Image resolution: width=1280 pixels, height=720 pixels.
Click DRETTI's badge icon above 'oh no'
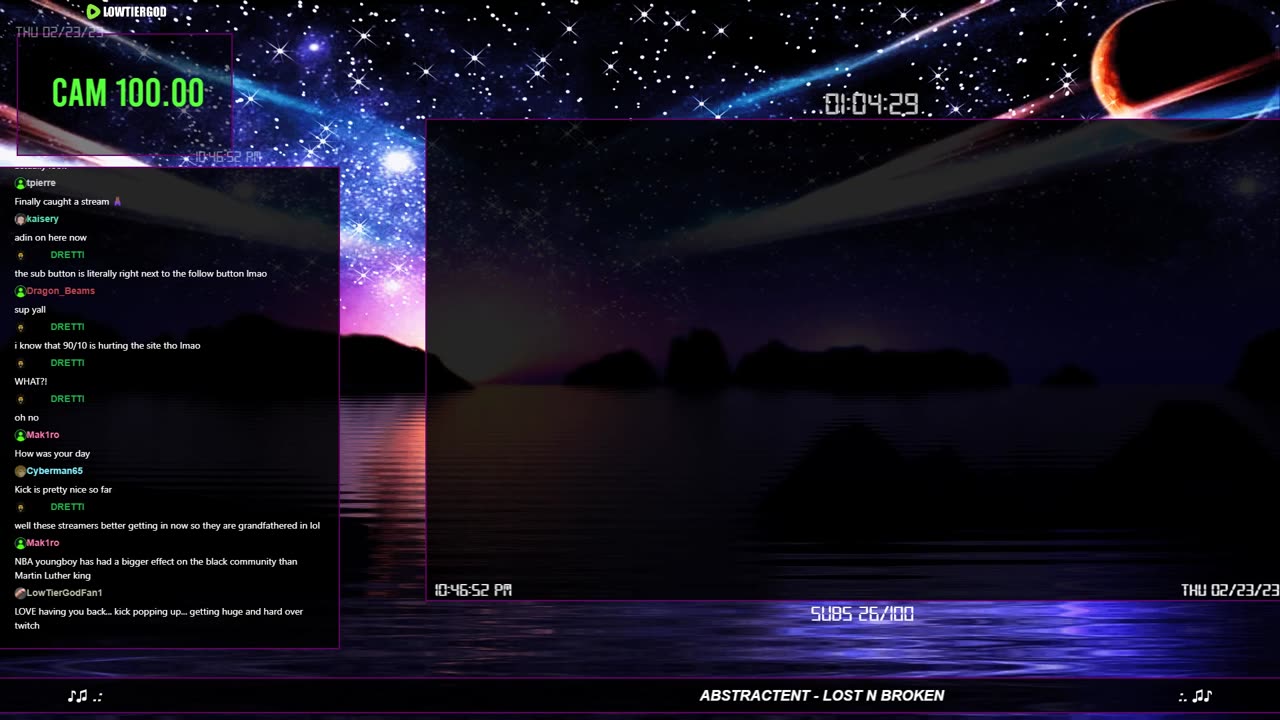pos(20,400)
